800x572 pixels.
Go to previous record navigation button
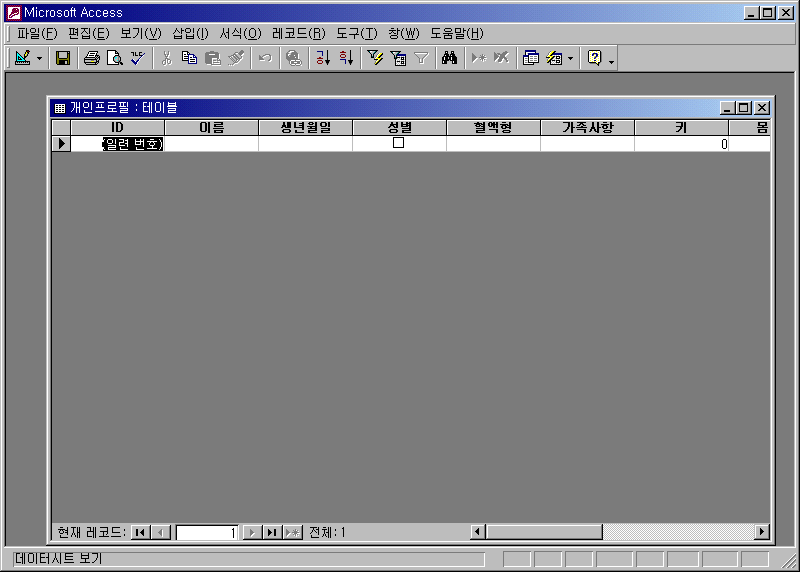tap(161, 533)
